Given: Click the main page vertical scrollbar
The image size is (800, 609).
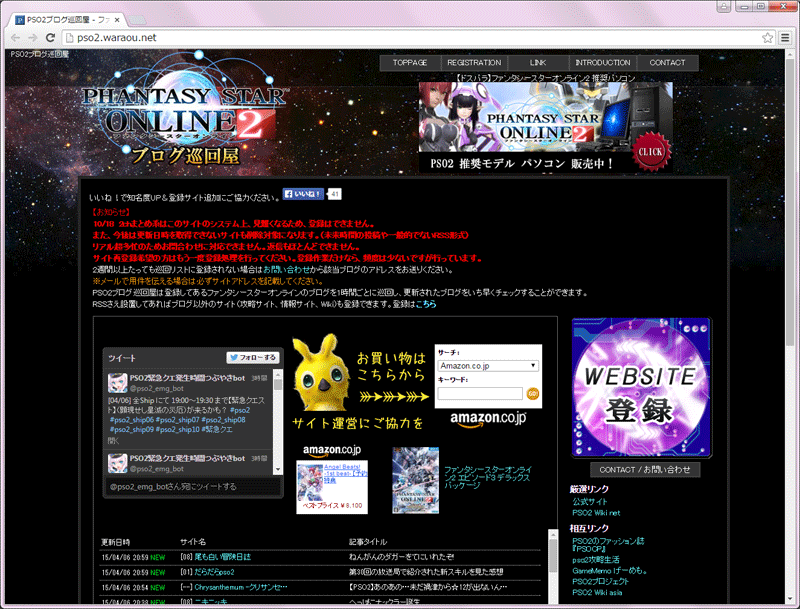Looking at the screenshot, I should tap(790, 326).
